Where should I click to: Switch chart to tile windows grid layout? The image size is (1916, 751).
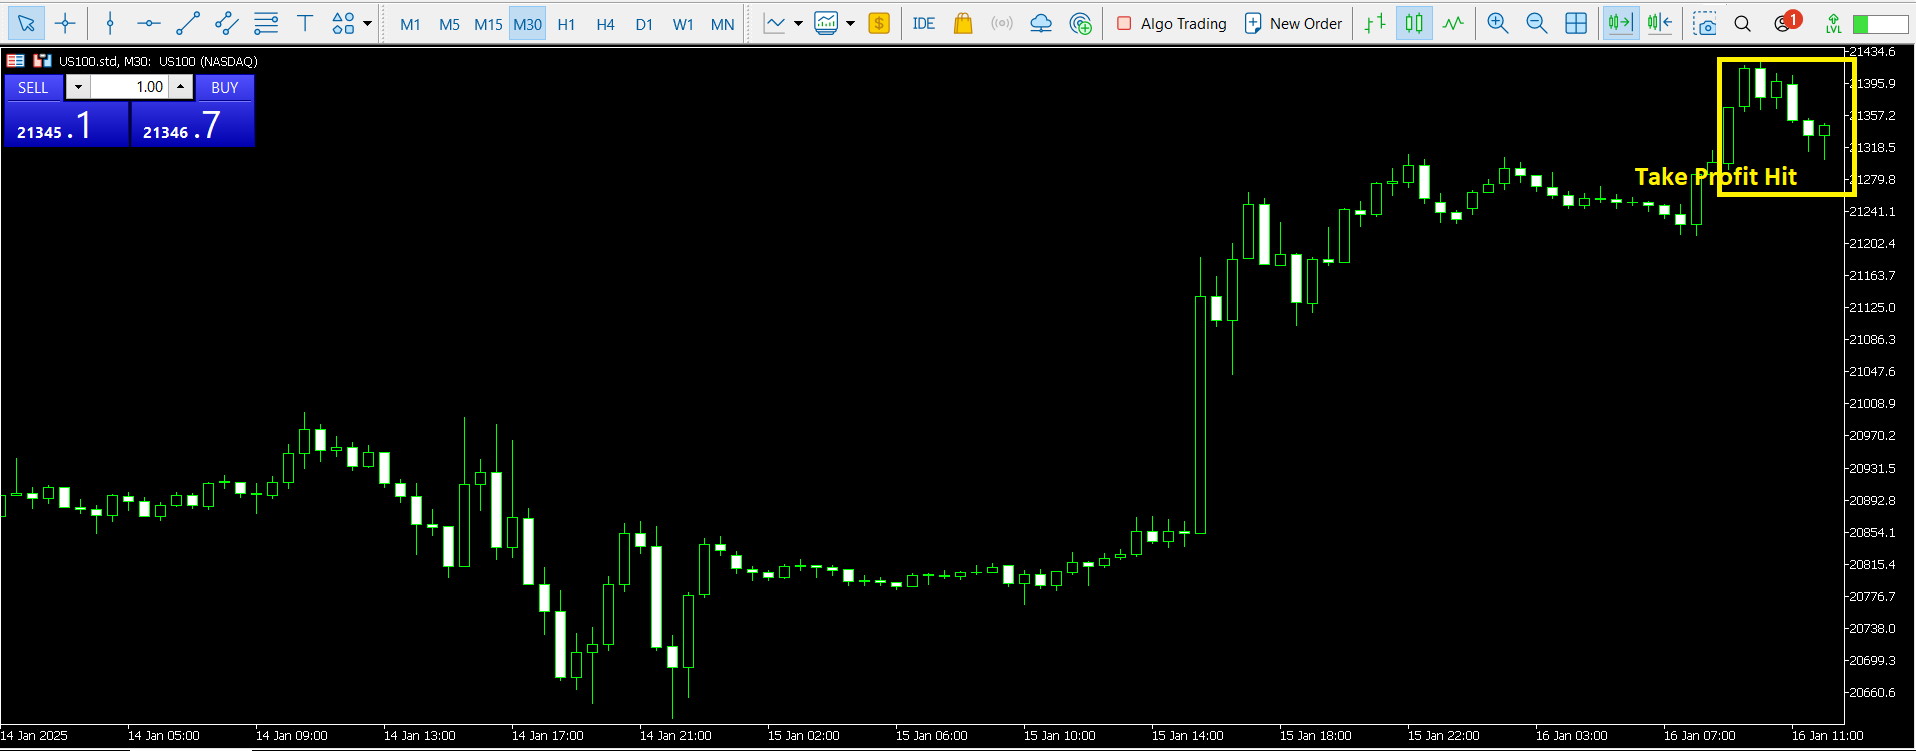1576,24
